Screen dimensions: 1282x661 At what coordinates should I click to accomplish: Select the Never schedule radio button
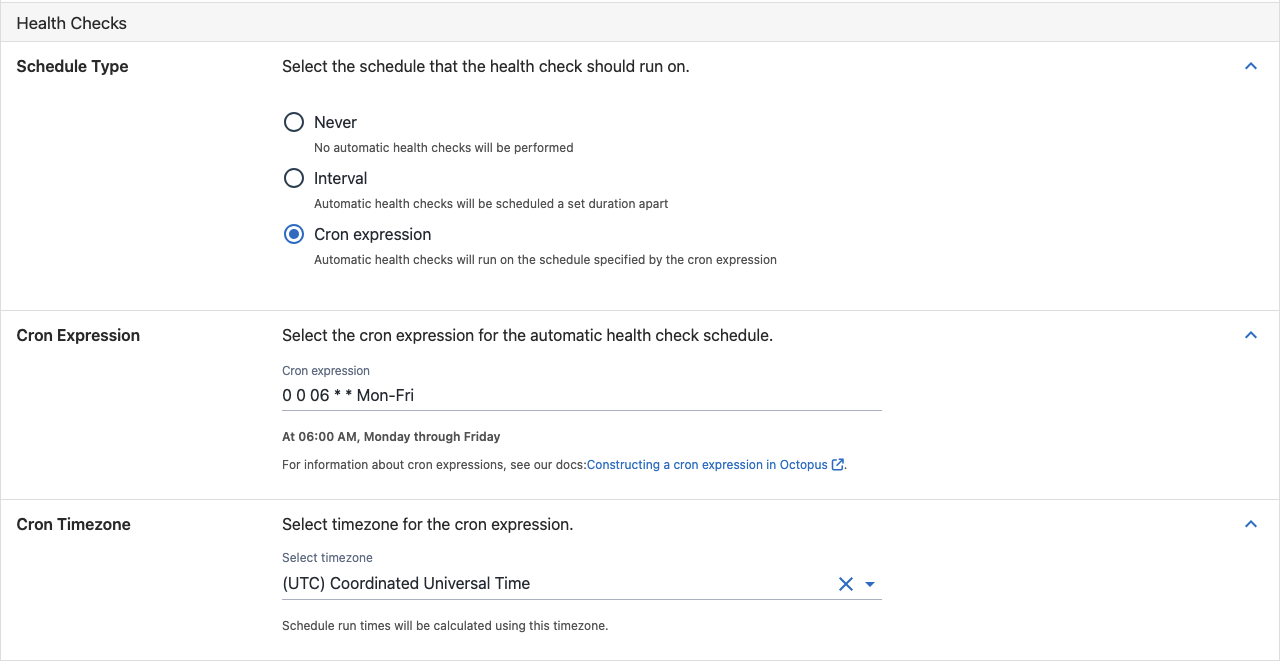tap(294, 122)
